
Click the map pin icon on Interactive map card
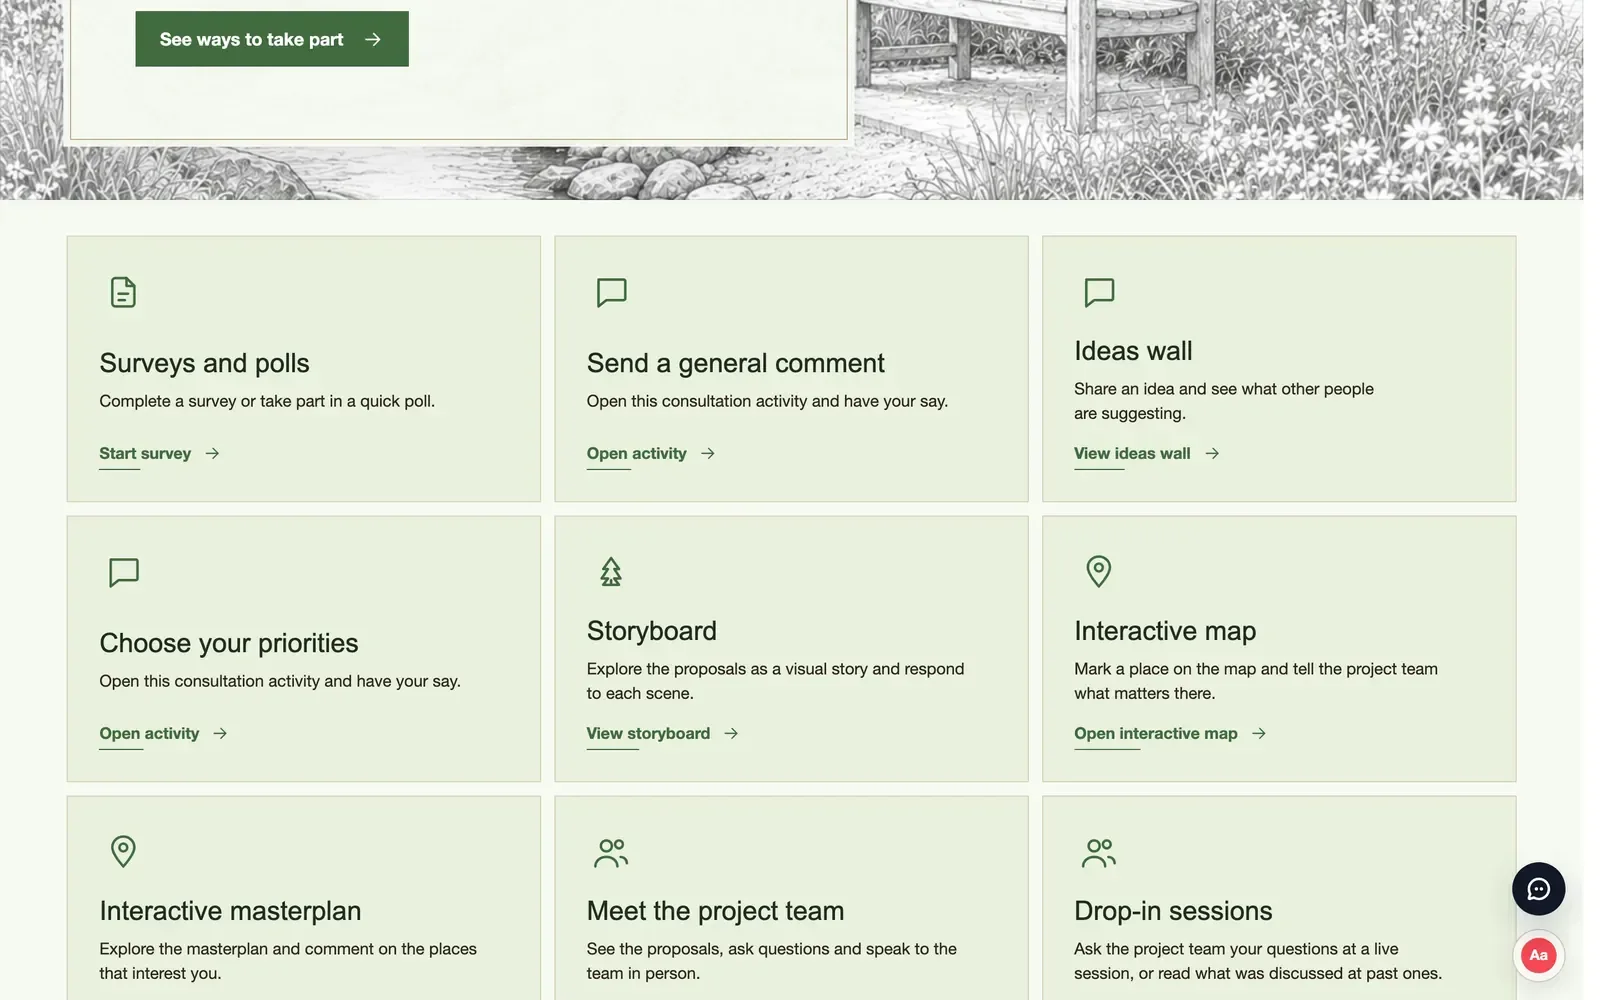(x=1098, y=571)
